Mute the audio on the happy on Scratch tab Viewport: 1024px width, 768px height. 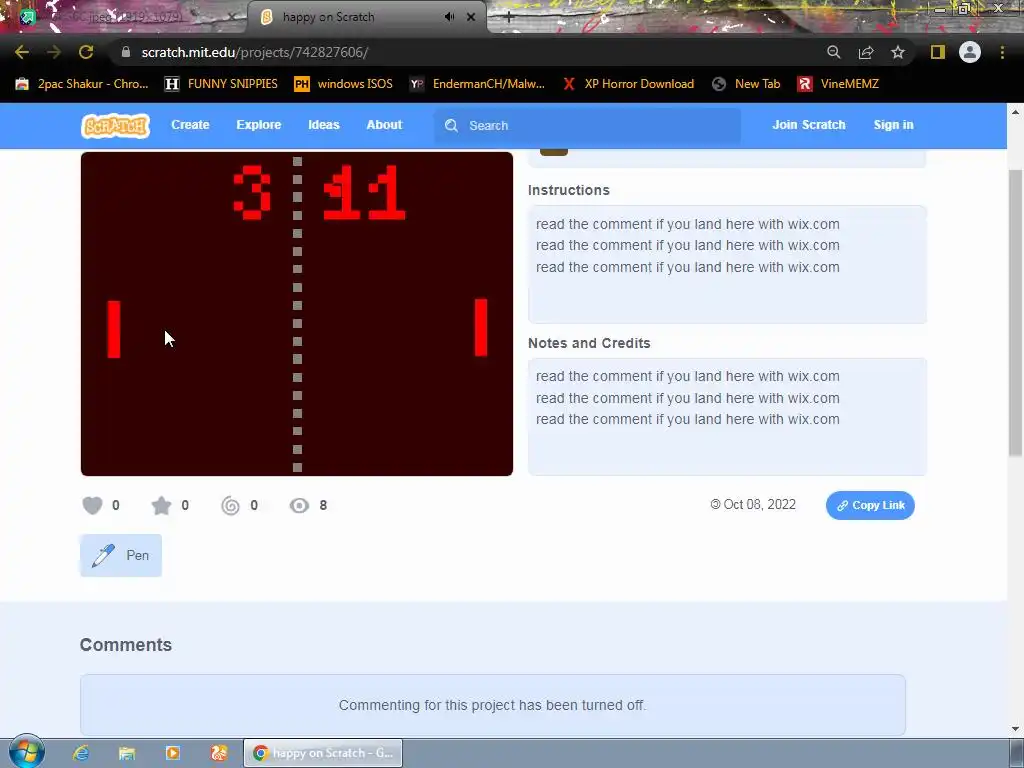[449, 17]
